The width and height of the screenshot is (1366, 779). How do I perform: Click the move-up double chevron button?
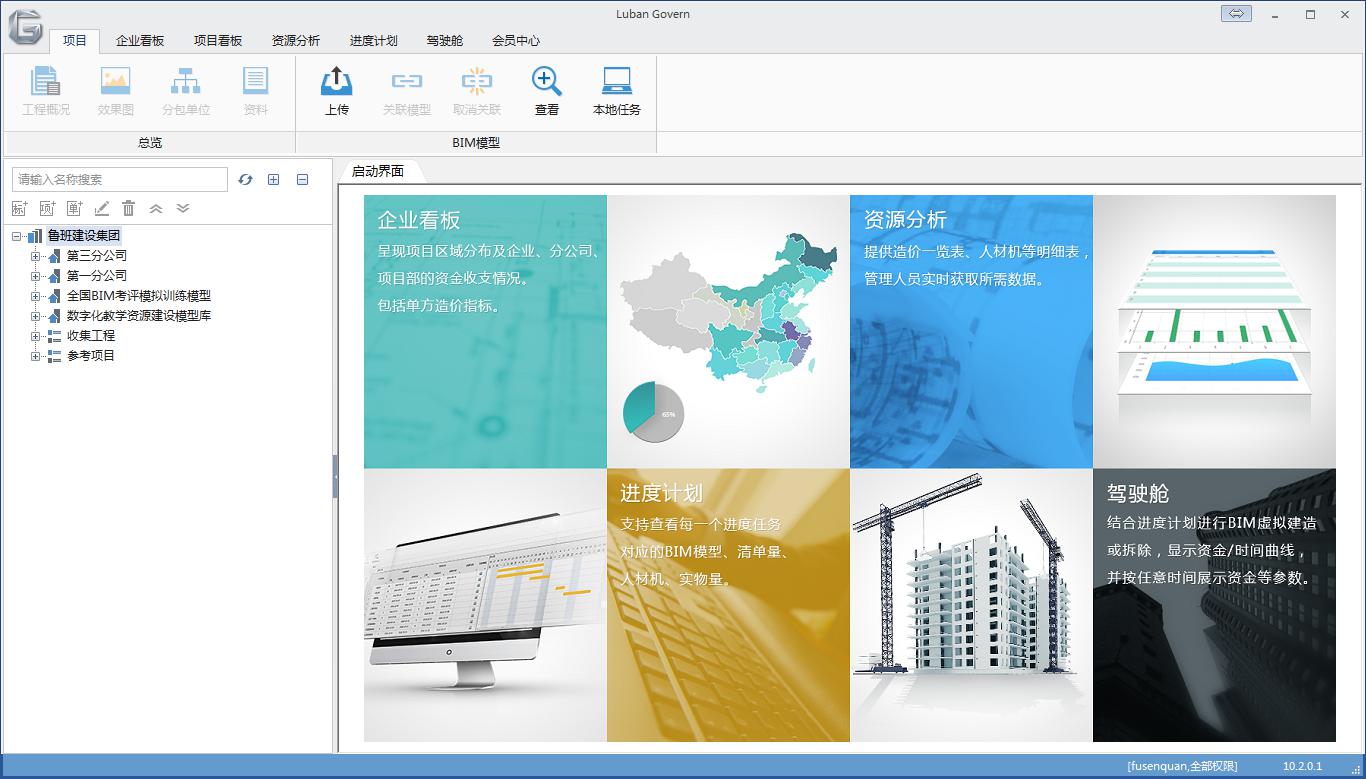(156, 207)
